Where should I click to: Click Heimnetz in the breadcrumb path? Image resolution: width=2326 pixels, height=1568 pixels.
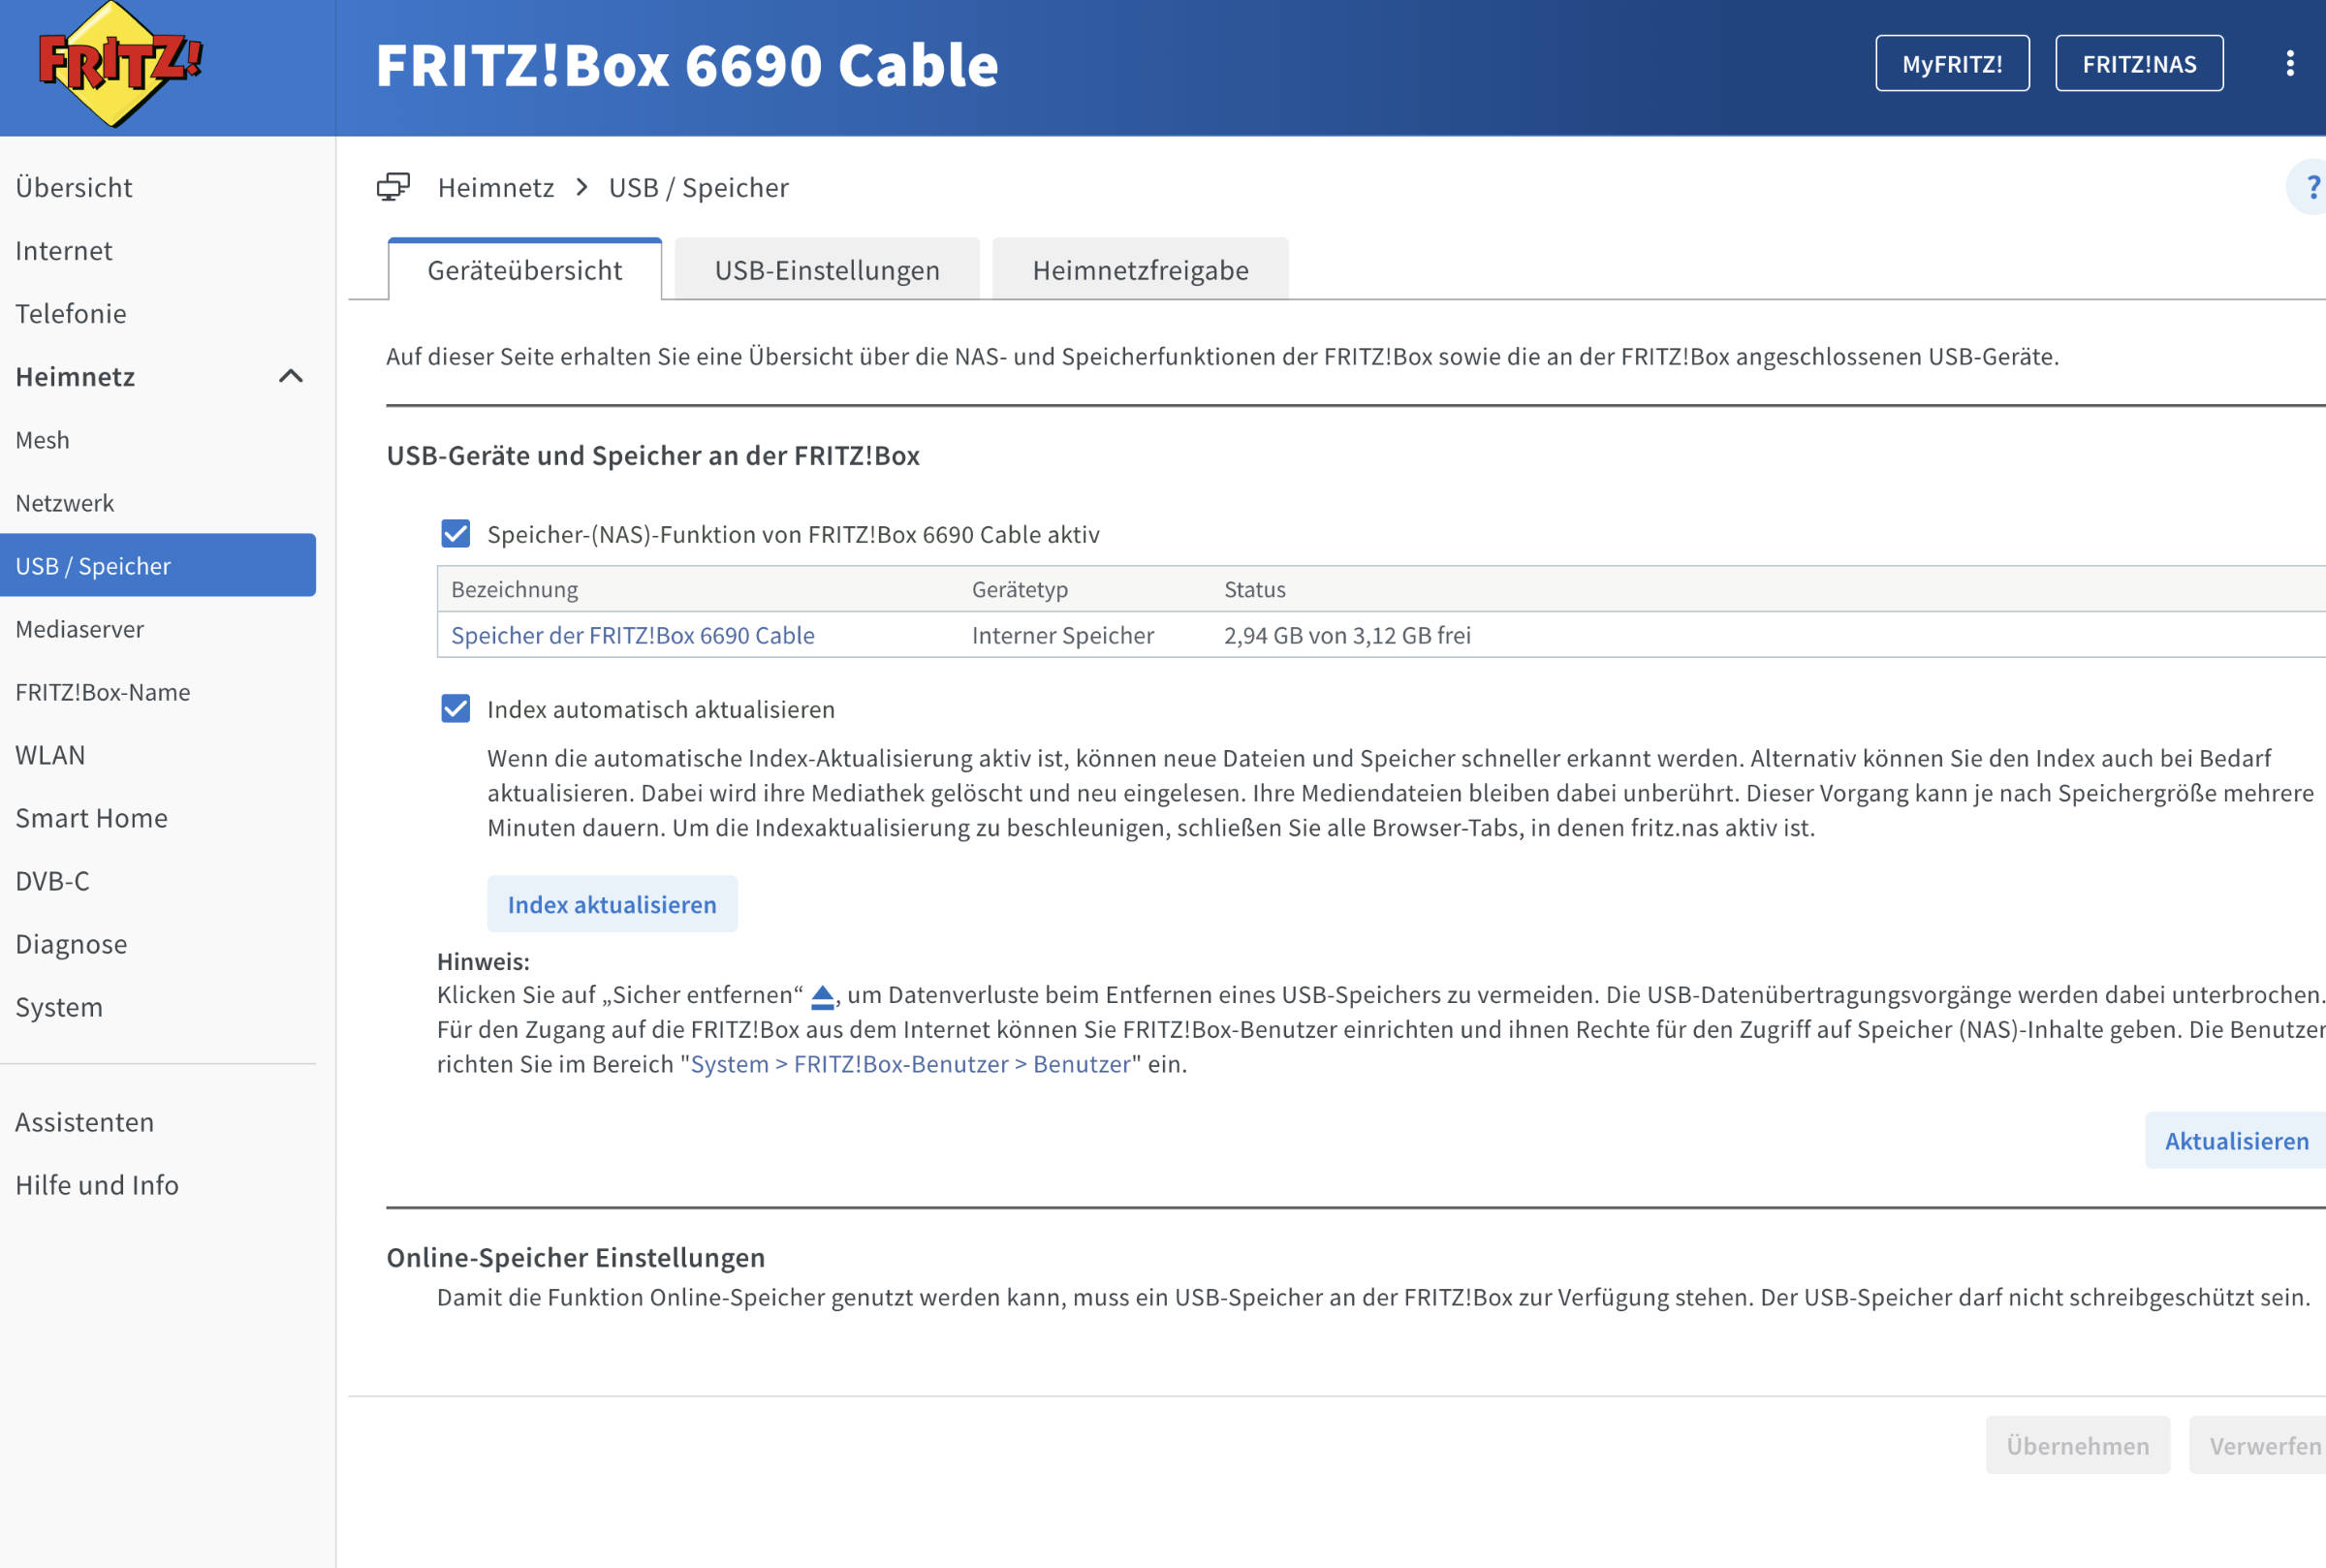(495, 187)
